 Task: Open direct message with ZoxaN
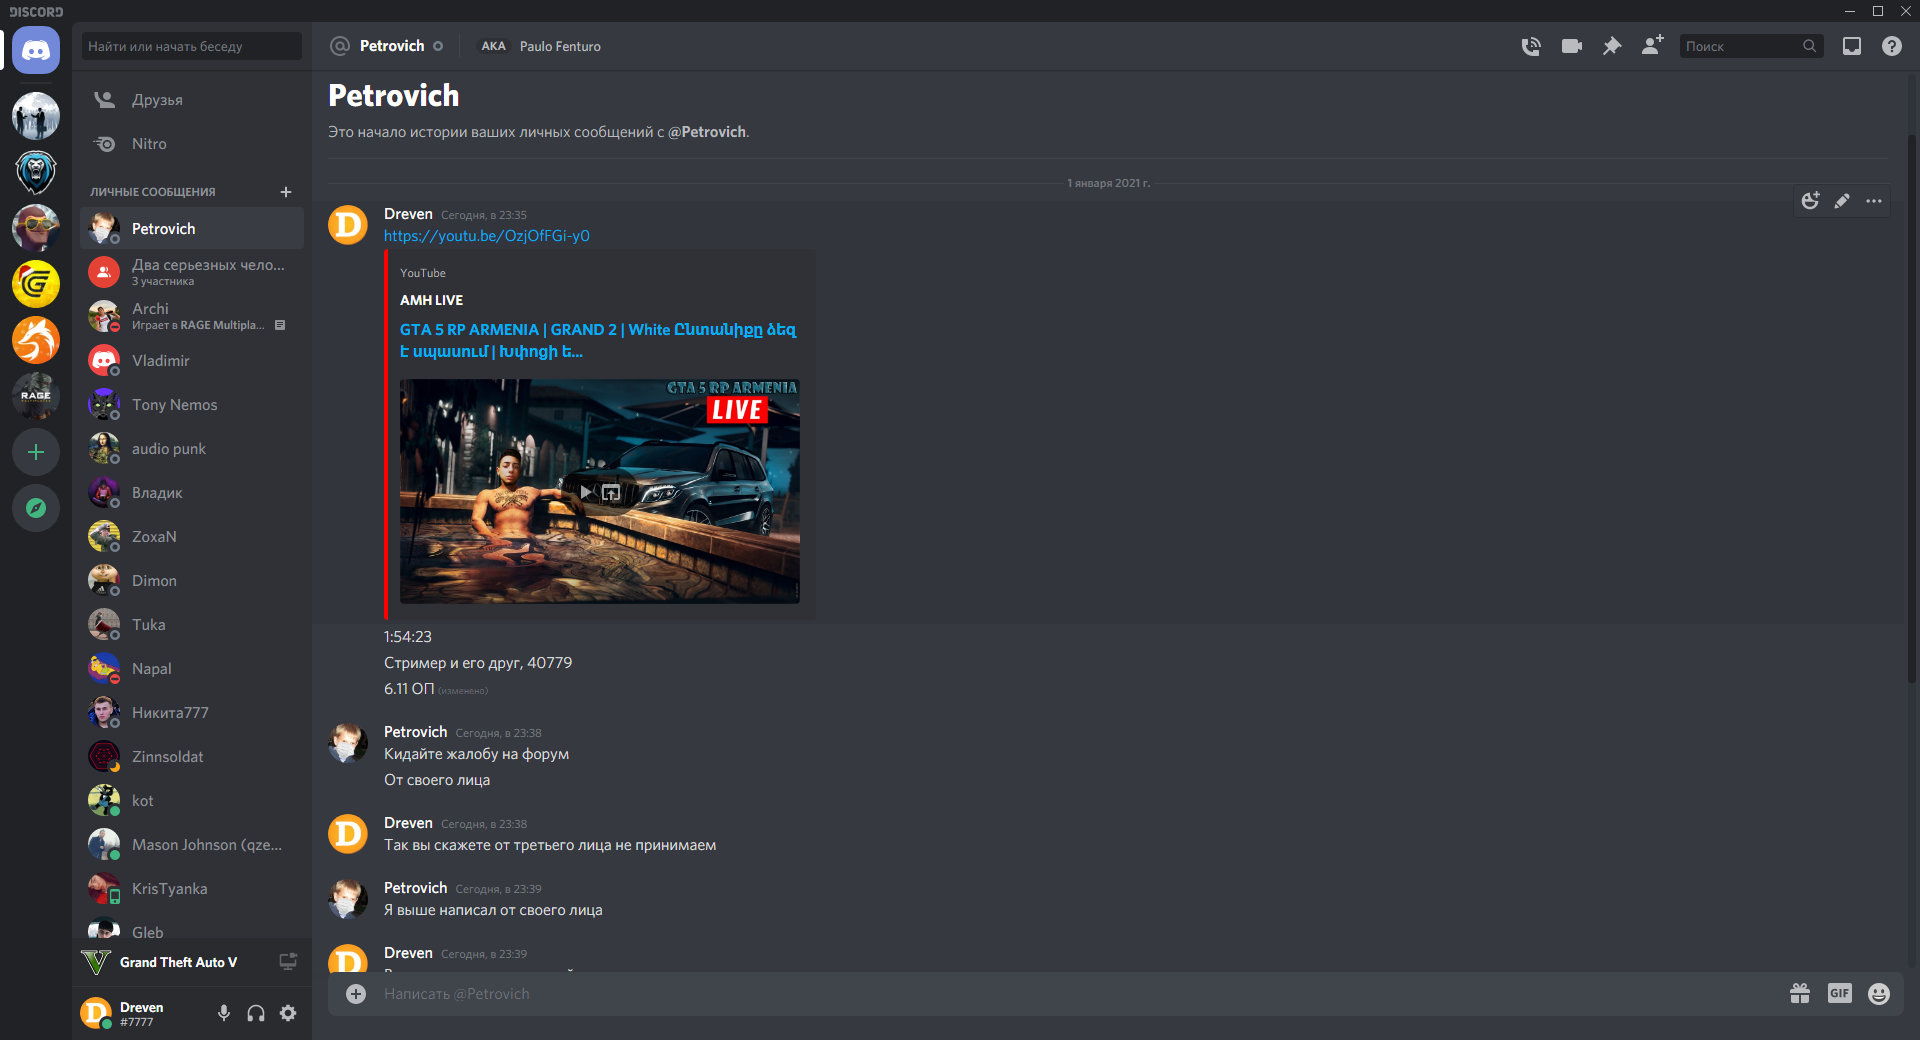pyautogui.click(x=192, y=536)
